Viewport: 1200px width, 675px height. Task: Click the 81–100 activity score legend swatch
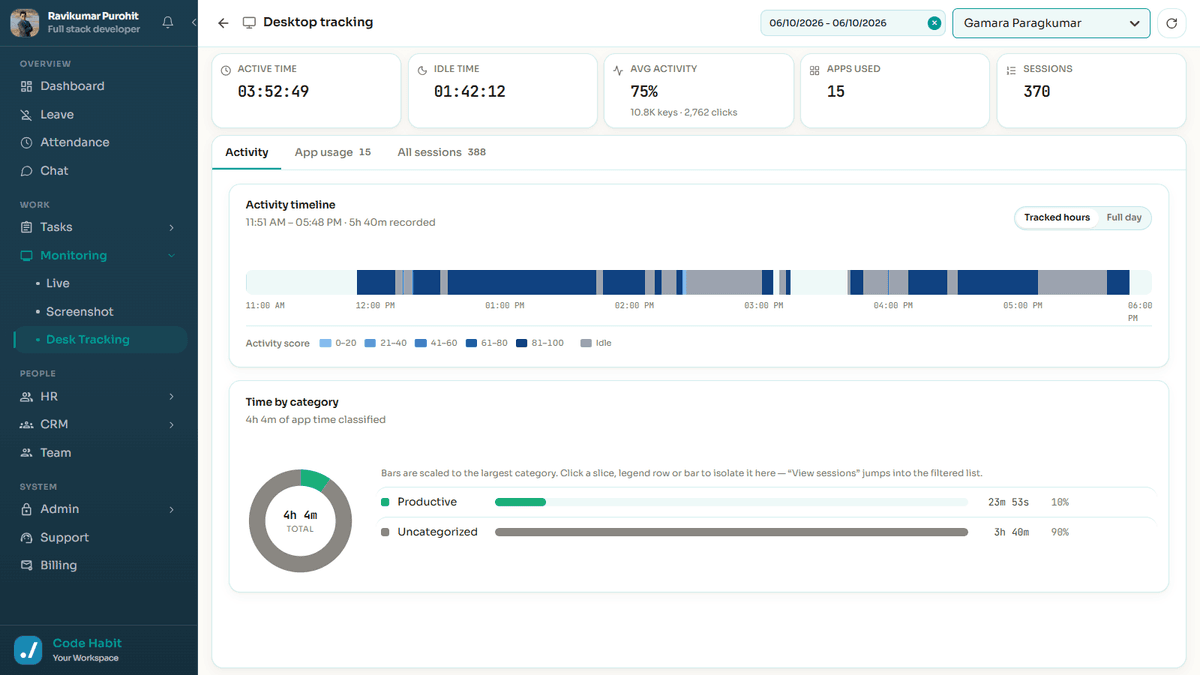tap(521, 344)
